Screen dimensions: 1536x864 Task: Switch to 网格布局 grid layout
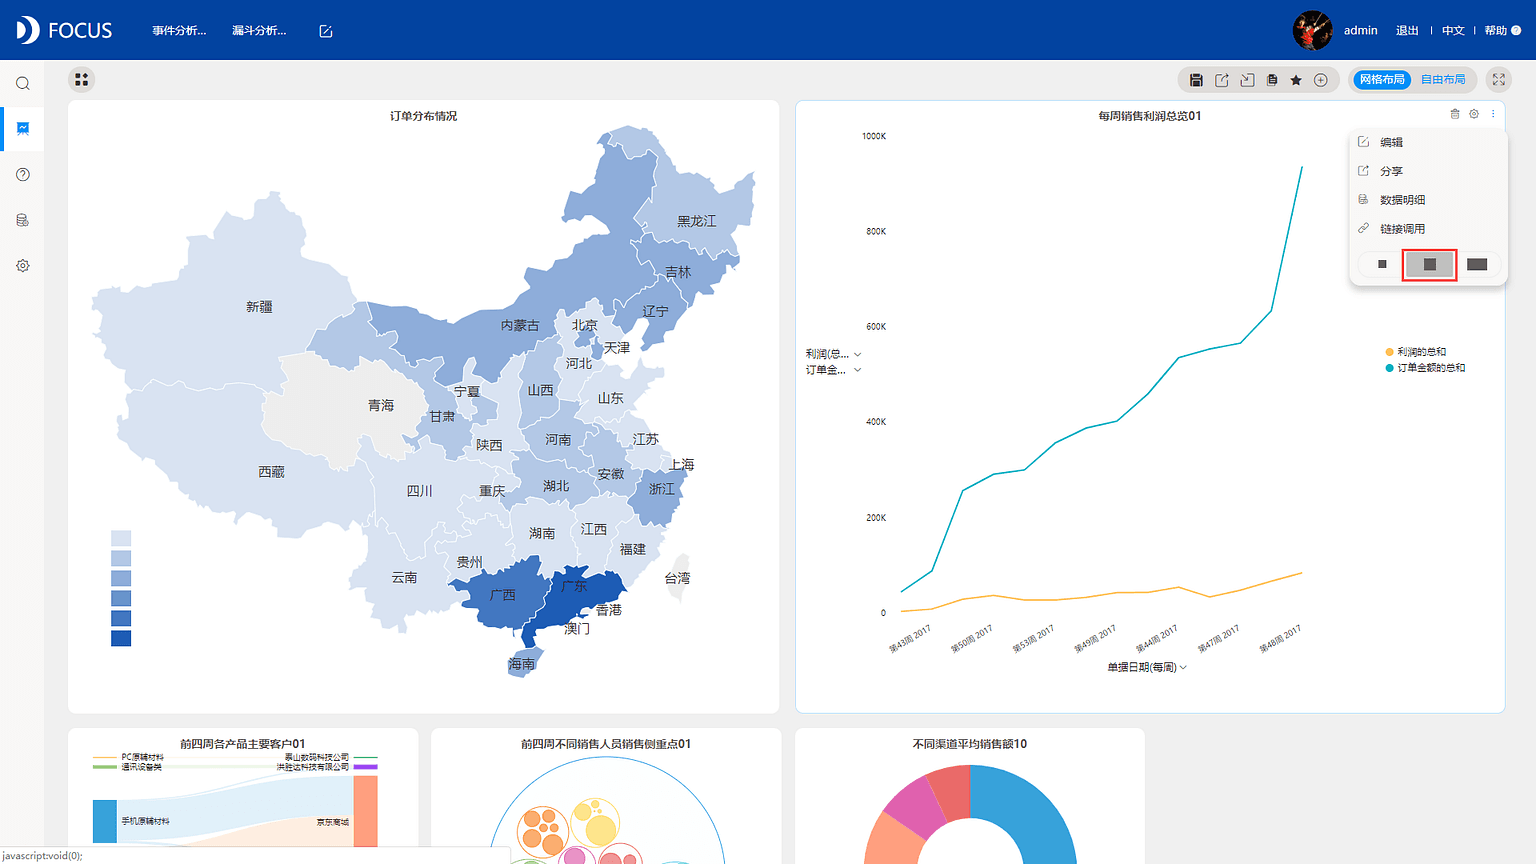(1382, 79)
